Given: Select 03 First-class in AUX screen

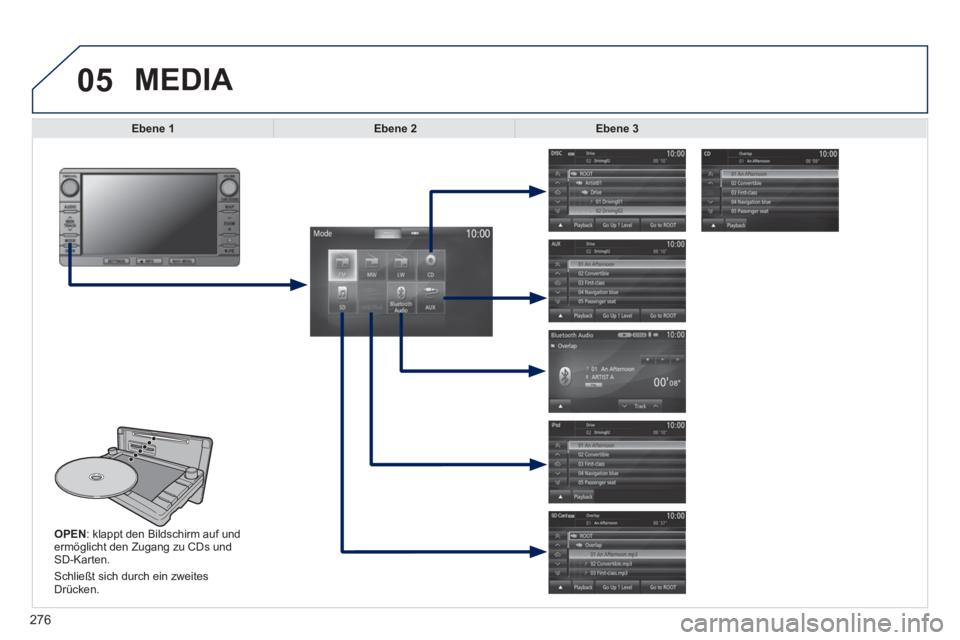Looking at the screenshot, I should click(x=627, y=283).
